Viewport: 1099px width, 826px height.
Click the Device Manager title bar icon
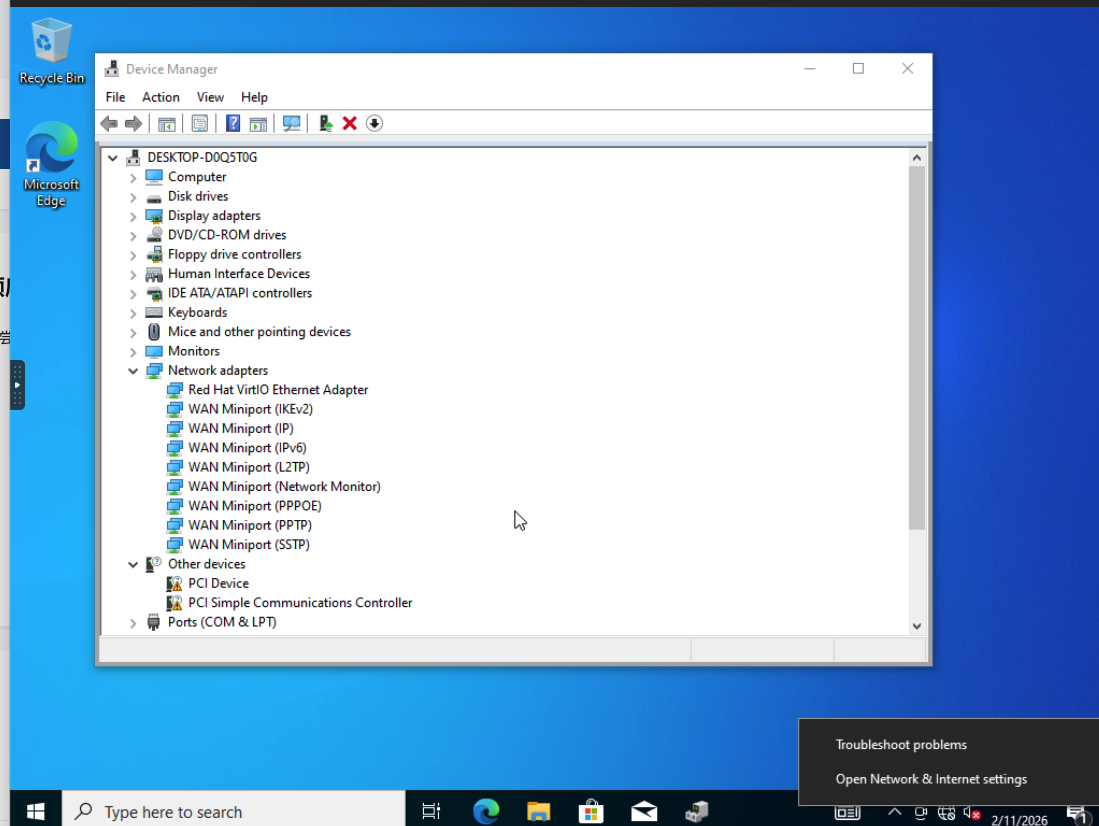(111, 69)
